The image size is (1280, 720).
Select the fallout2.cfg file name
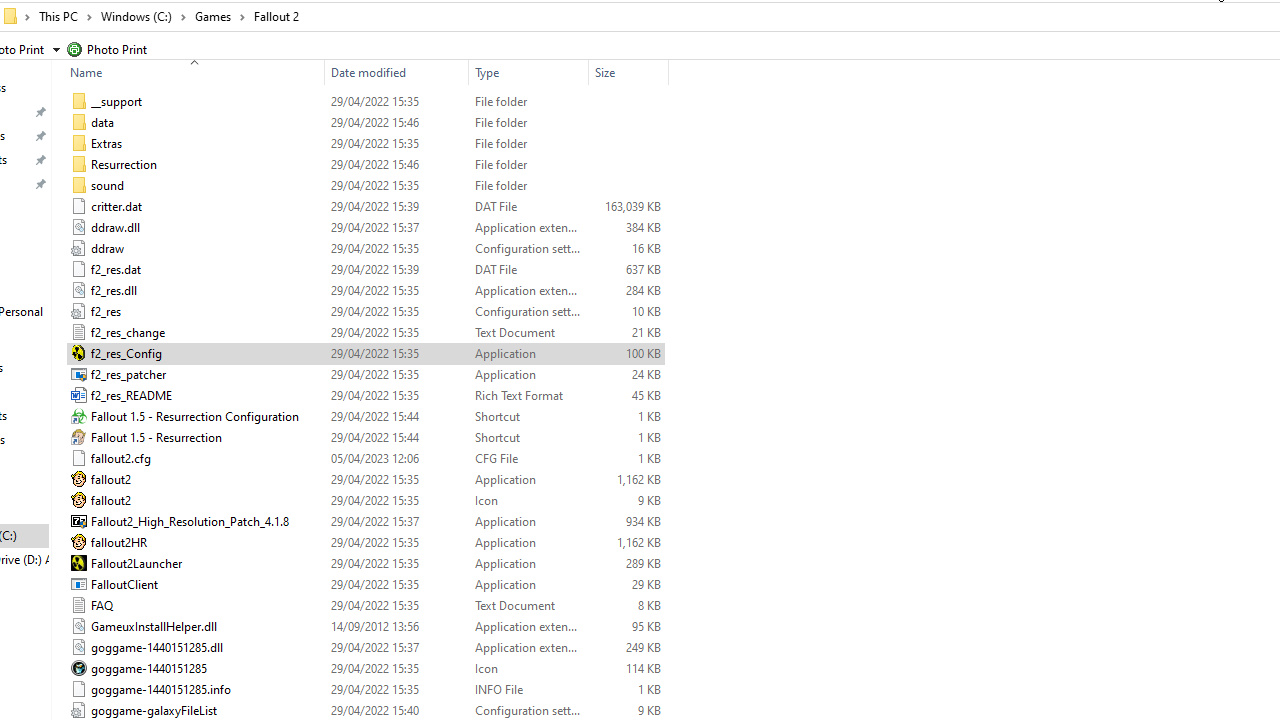pyautogui.click(x=121, y=458)
